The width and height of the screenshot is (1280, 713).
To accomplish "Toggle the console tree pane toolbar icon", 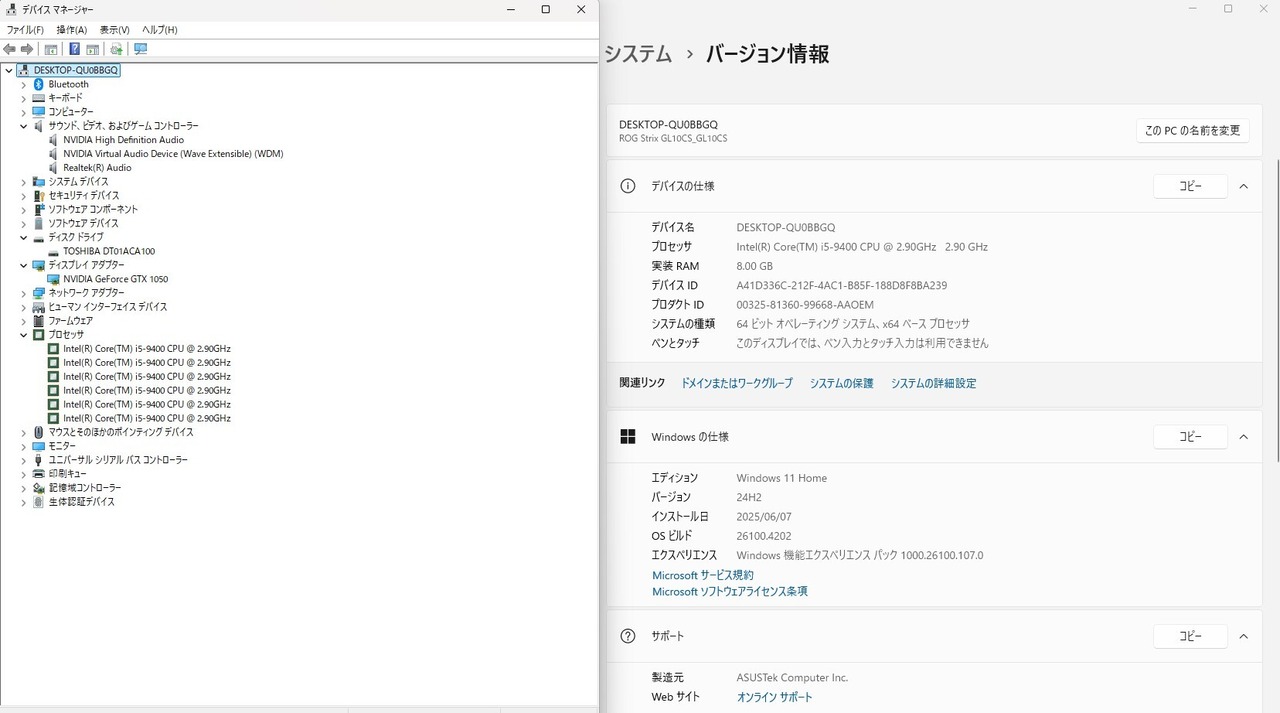I will 51,49.
